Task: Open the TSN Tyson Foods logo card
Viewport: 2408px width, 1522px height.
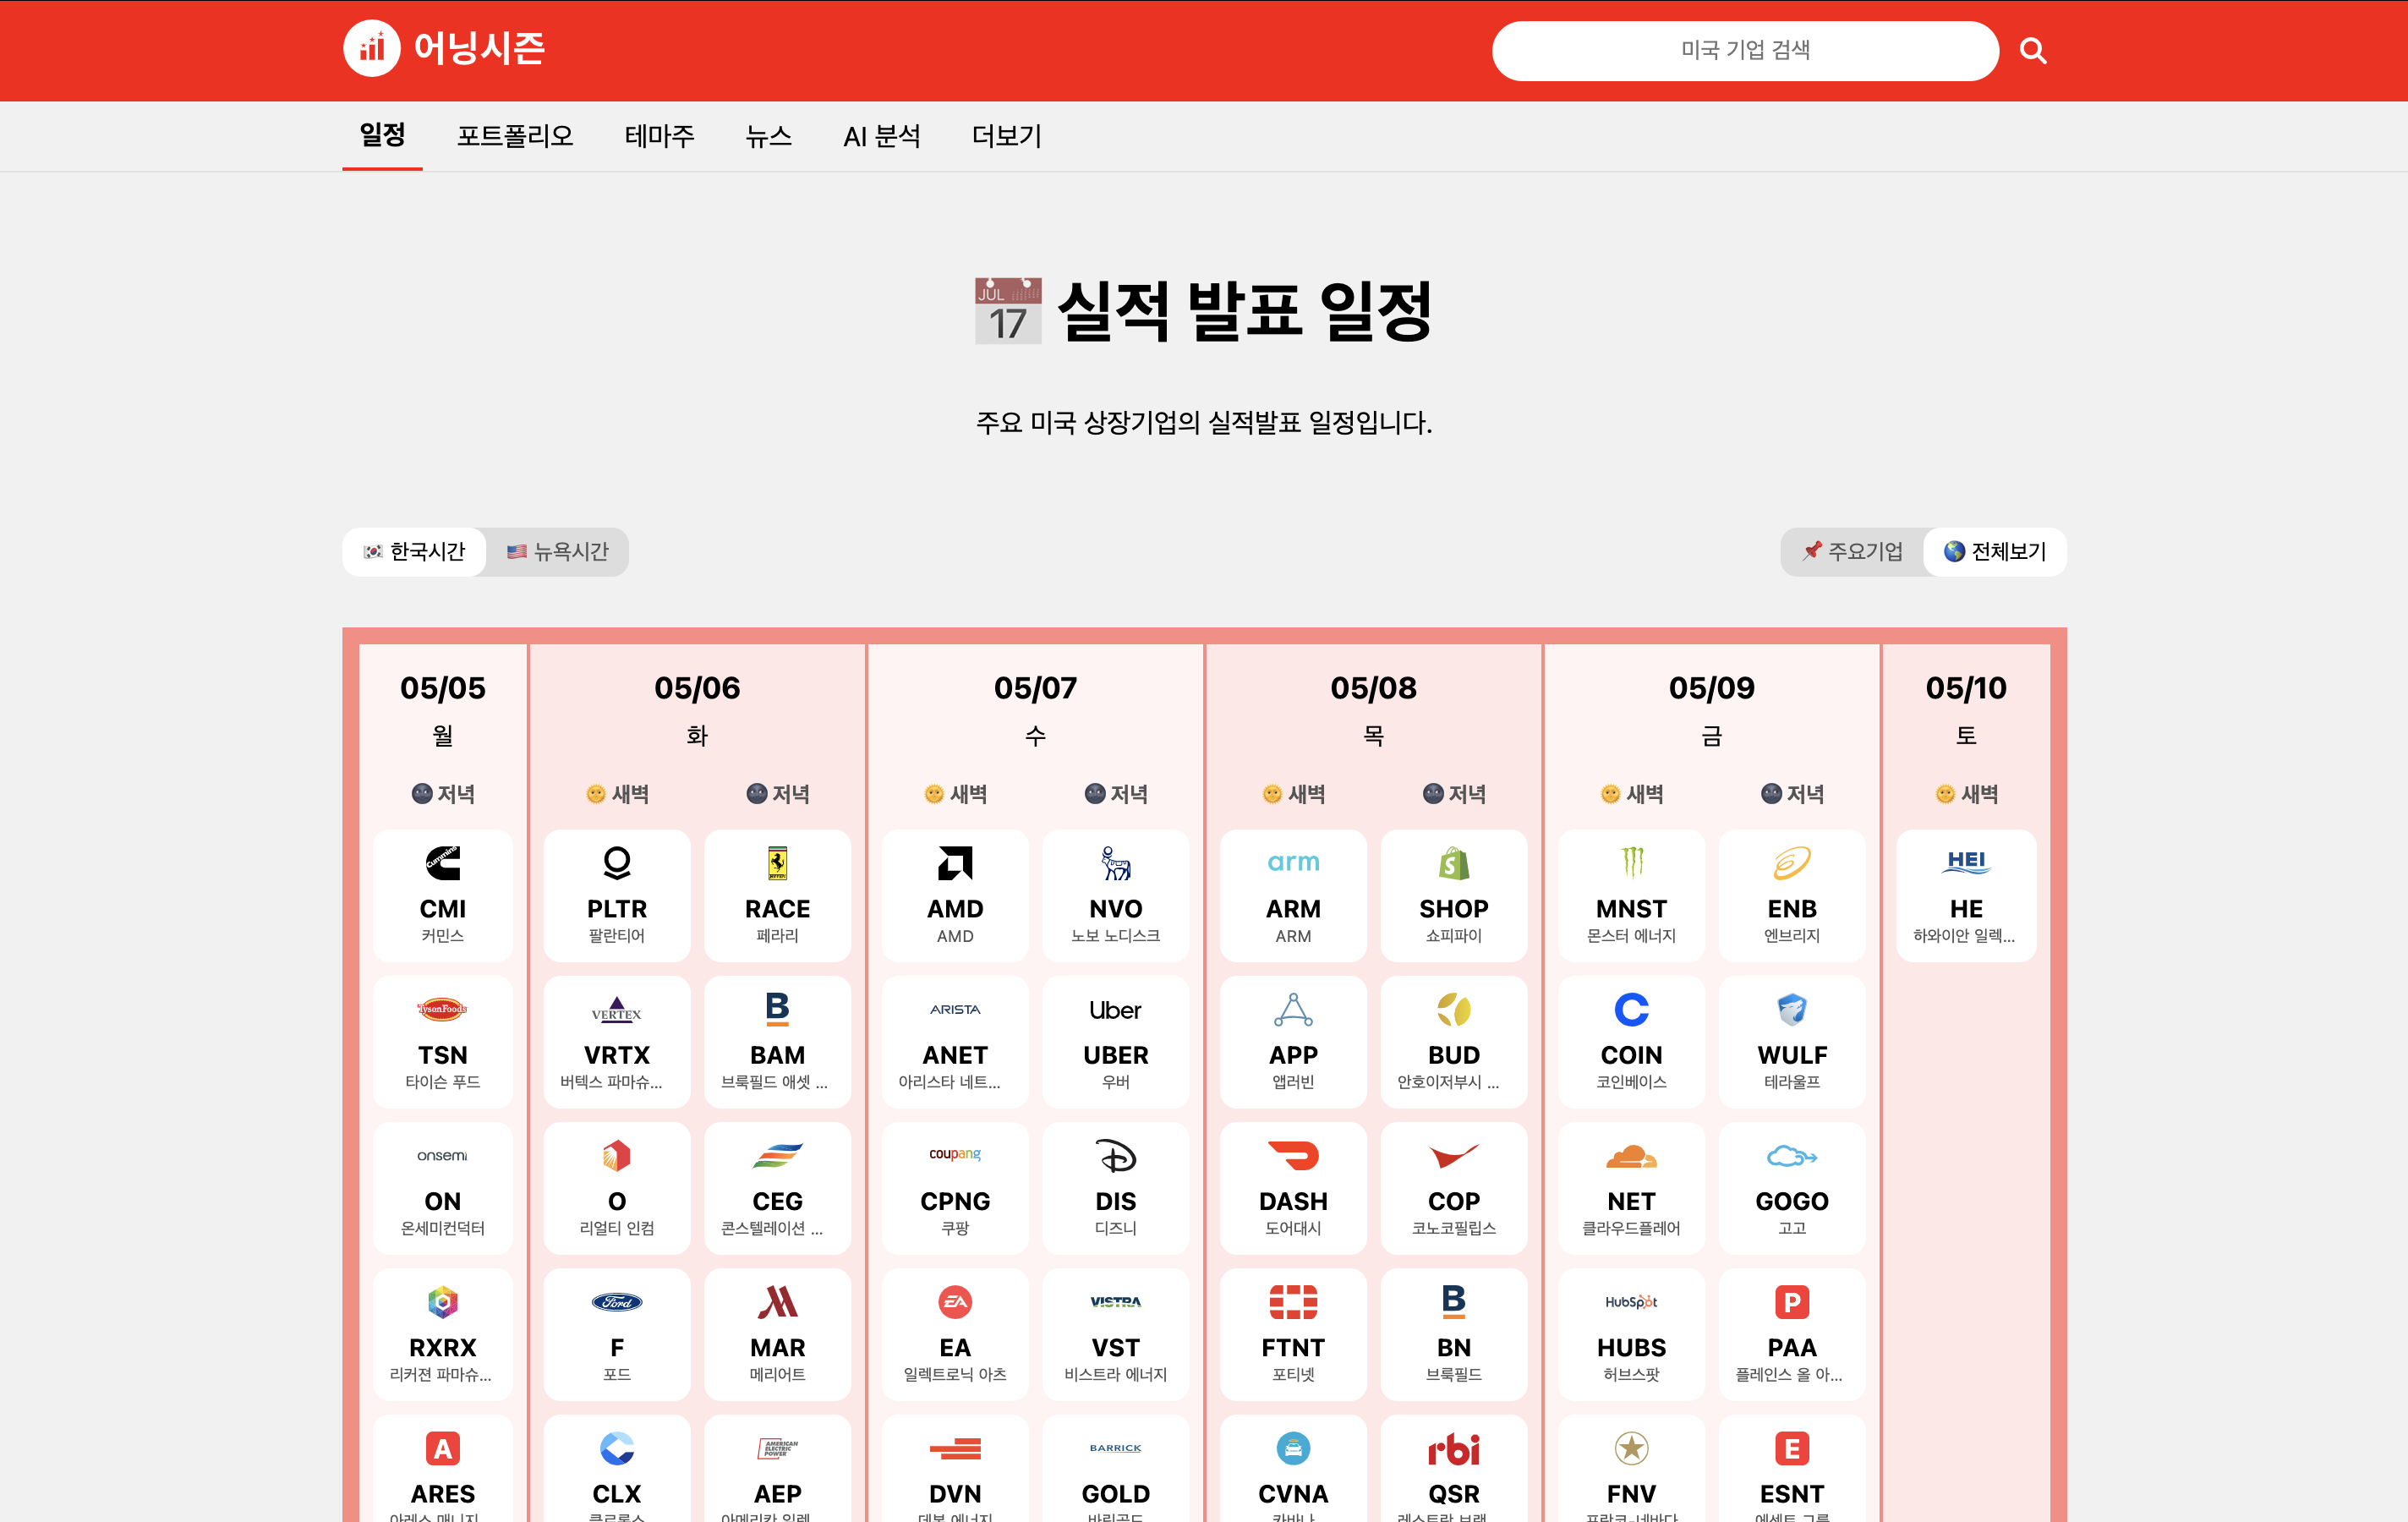Action: coord(442,1041)
